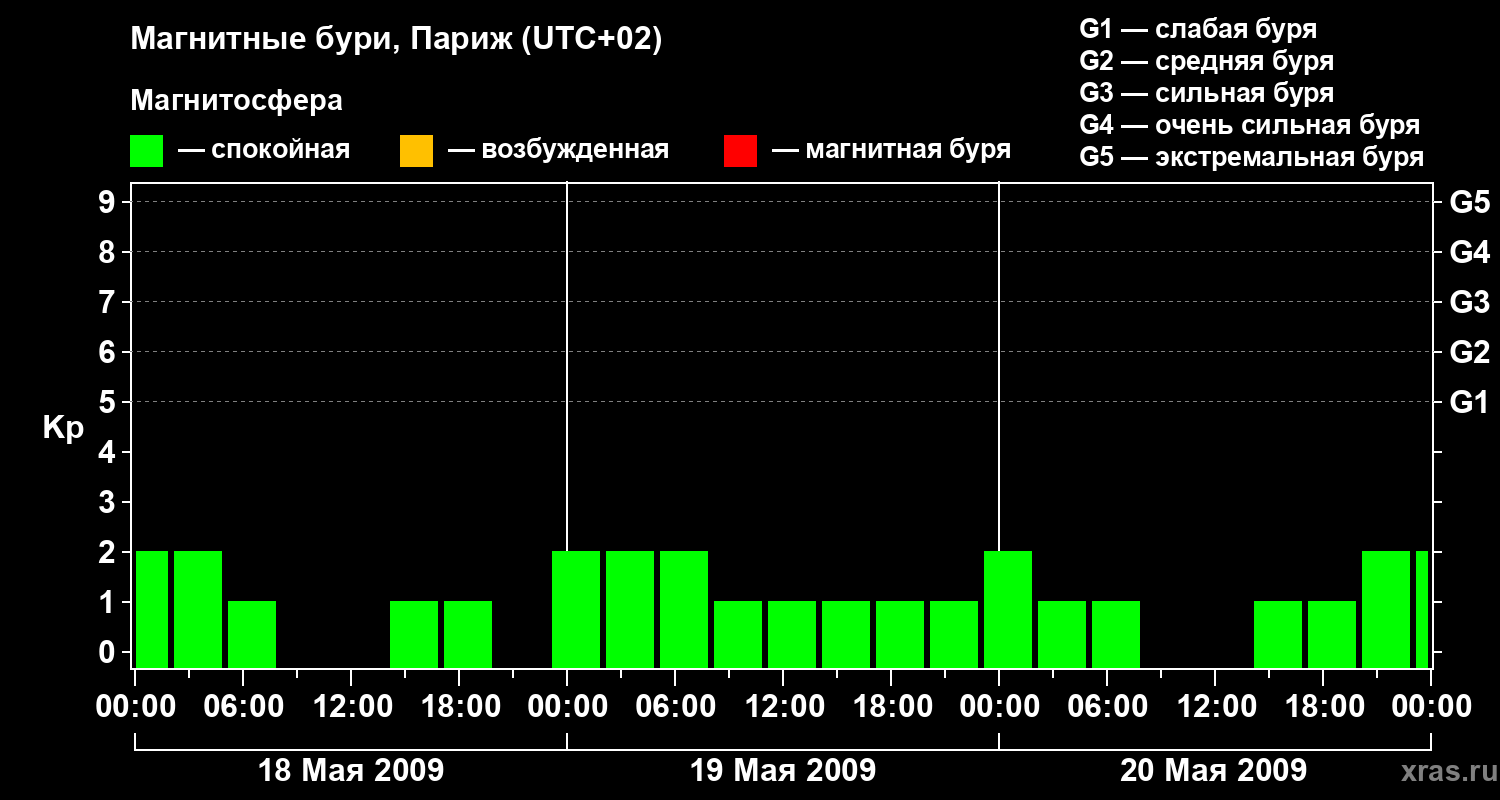
Task: Click 19 May's 12:00–15:00 bar
Action: [x=792, y=634]
